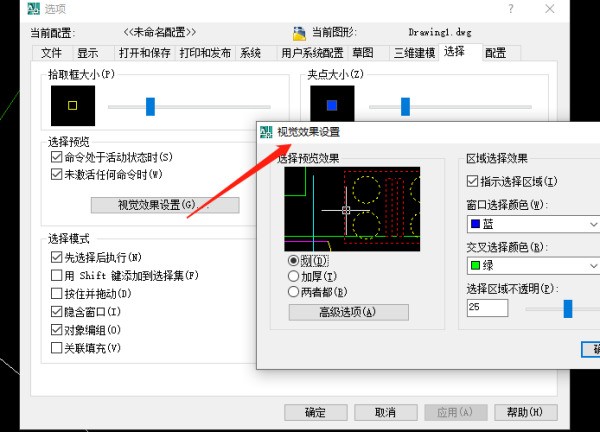Click the current drawing file icon

[300, 34]
